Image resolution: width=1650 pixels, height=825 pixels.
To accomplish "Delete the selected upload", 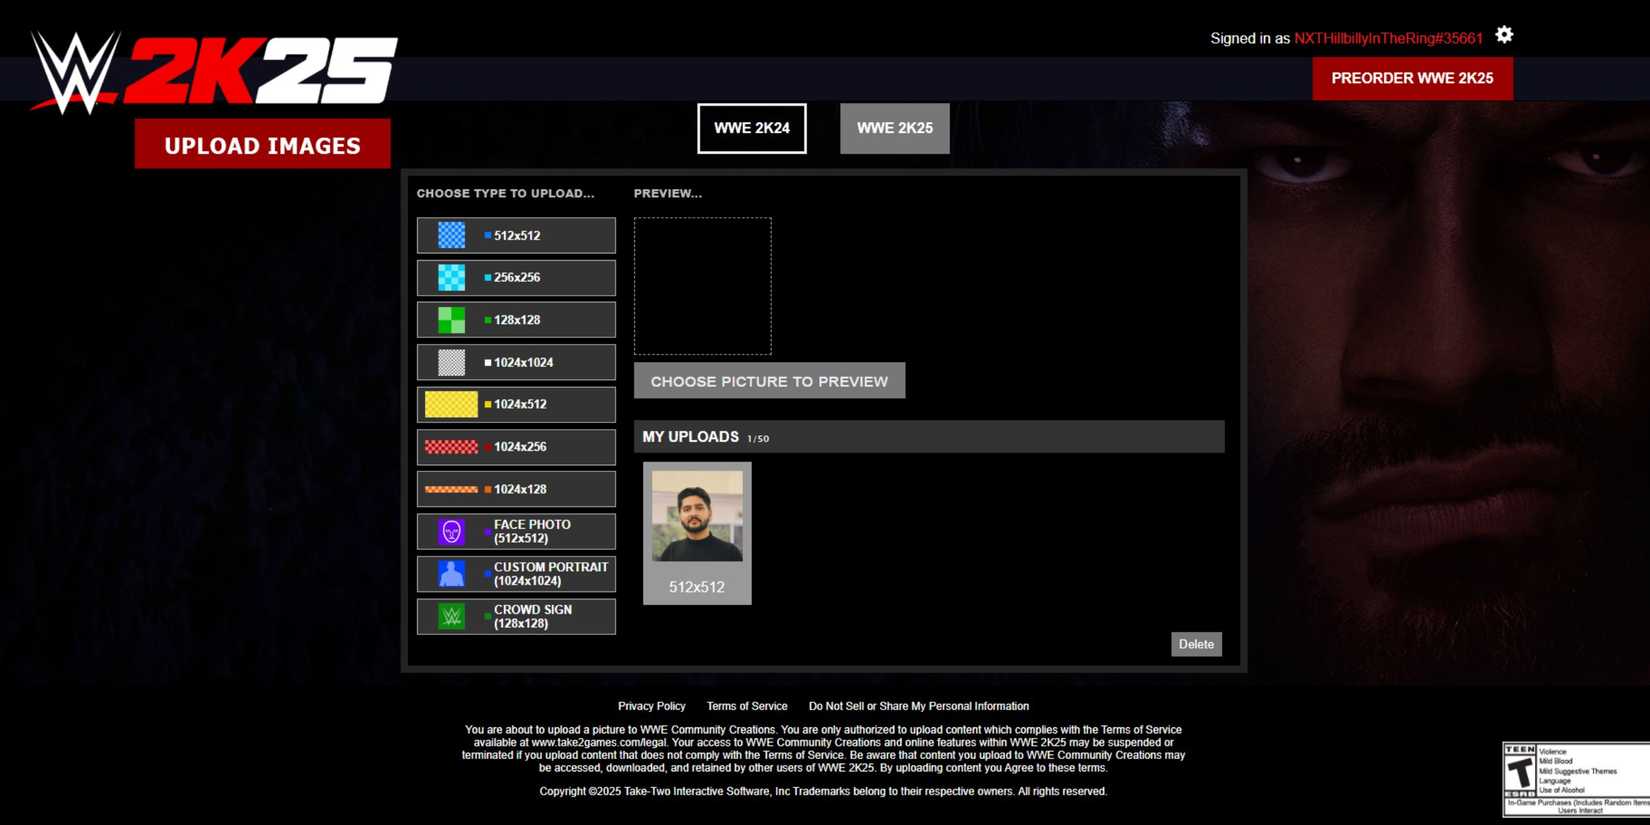I will (x=1196, y=644).
